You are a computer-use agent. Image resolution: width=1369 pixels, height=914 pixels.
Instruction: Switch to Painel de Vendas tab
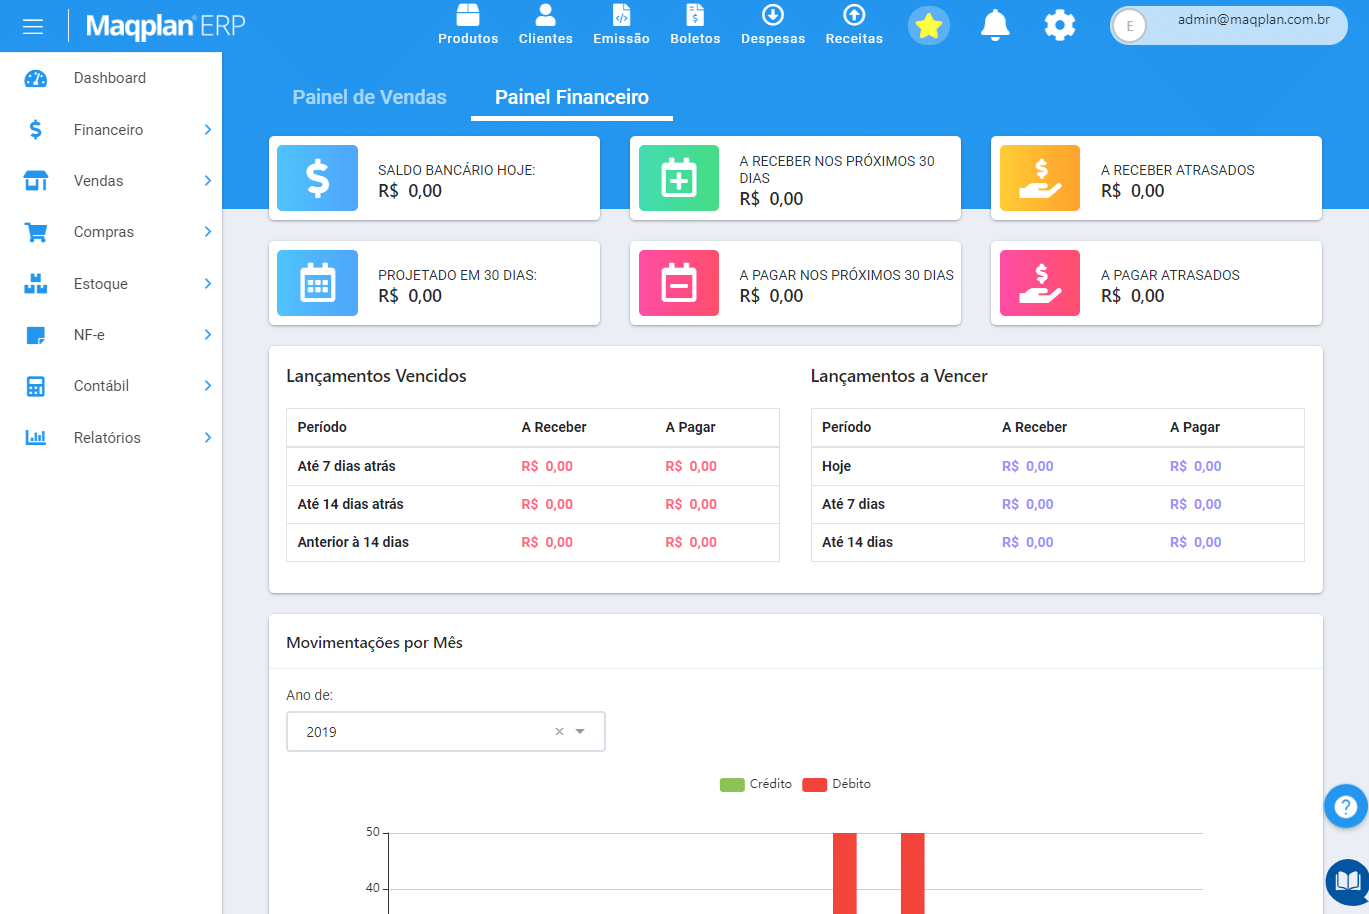(369, 97)
